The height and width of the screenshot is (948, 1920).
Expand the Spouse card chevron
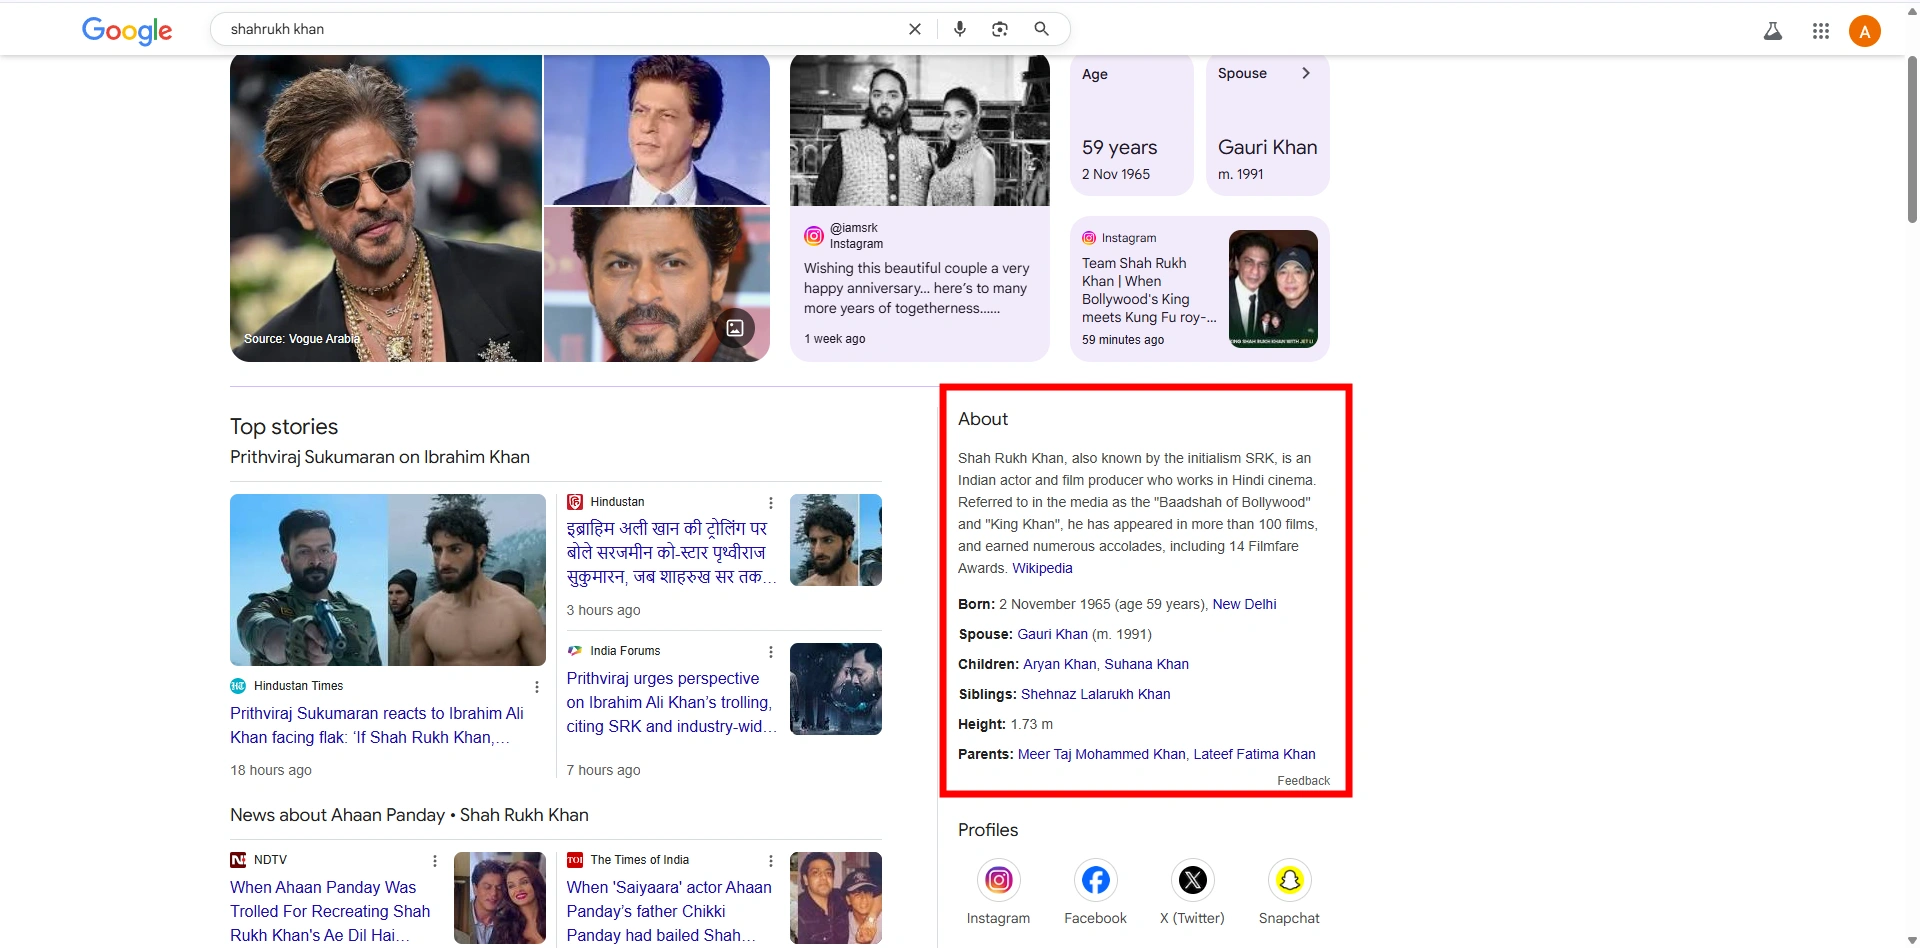[x=1306, y=73]
